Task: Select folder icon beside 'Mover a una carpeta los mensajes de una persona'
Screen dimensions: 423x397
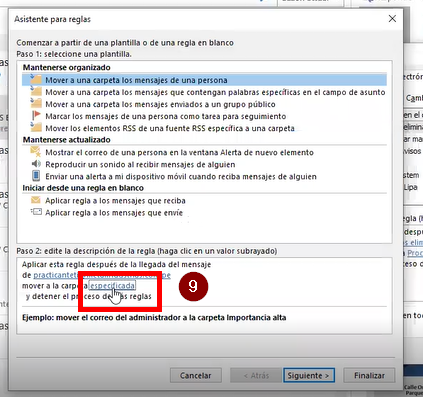Action: point(36,79)
